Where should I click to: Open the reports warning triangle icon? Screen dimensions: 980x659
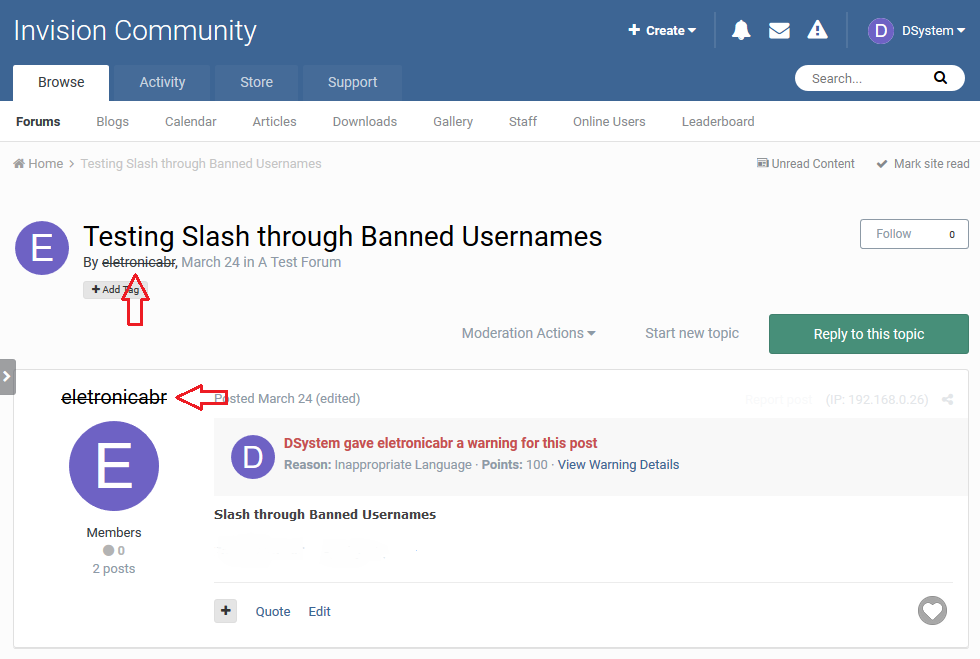[x=818, y=30]
